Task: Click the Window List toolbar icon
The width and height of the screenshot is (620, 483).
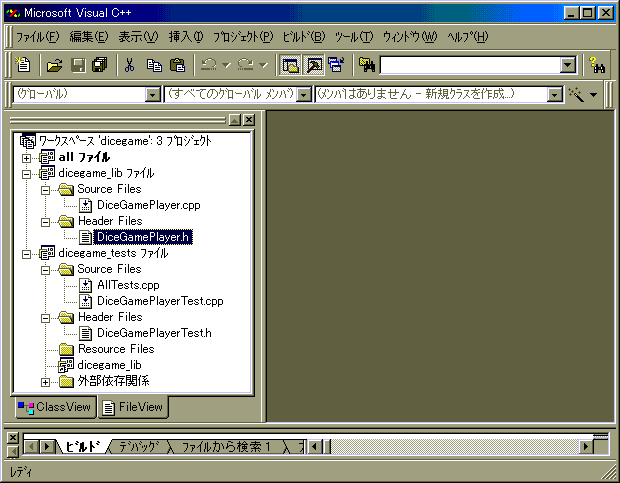Action: (336, 65)
